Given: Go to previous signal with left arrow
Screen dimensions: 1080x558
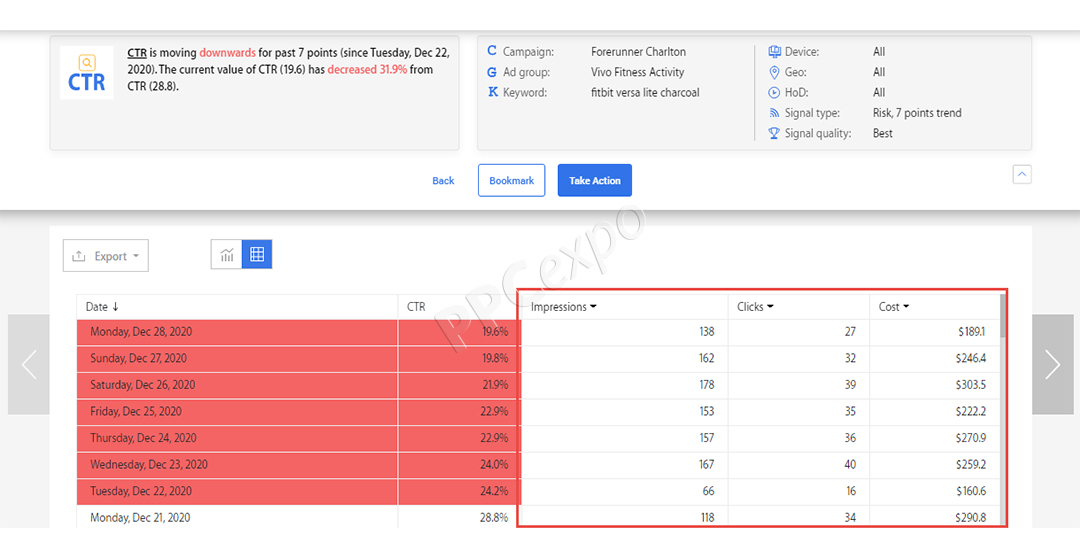Looking at the screenshot, I should point(29,364).
